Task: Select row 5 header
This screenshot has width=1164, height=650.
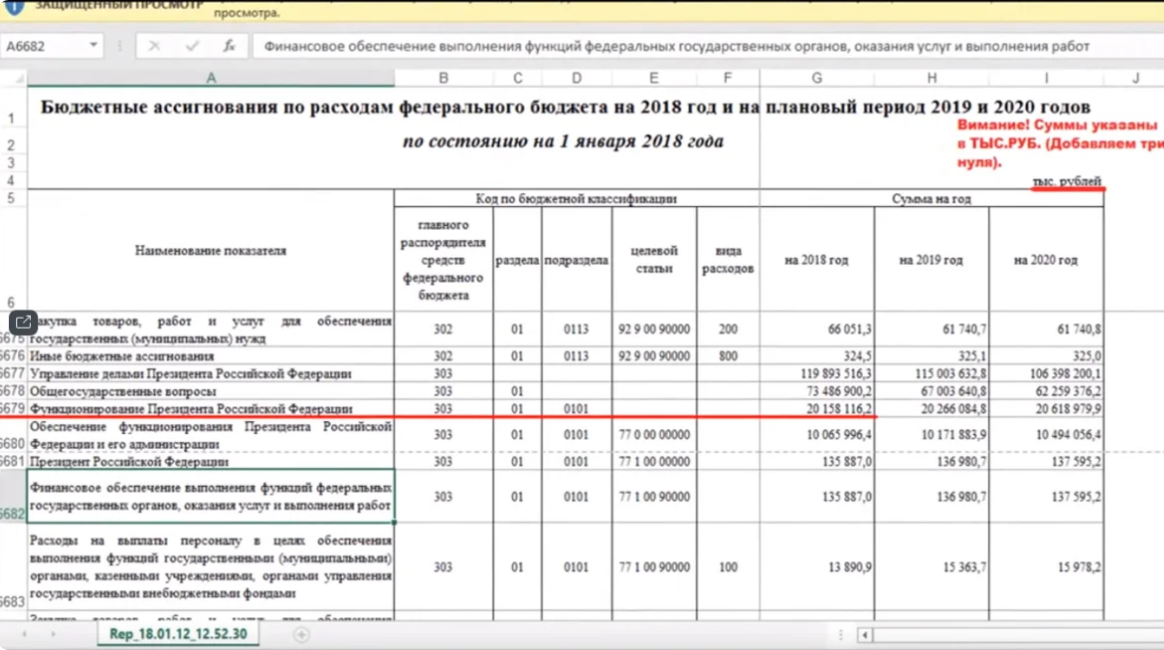Action: pos(12,198)
